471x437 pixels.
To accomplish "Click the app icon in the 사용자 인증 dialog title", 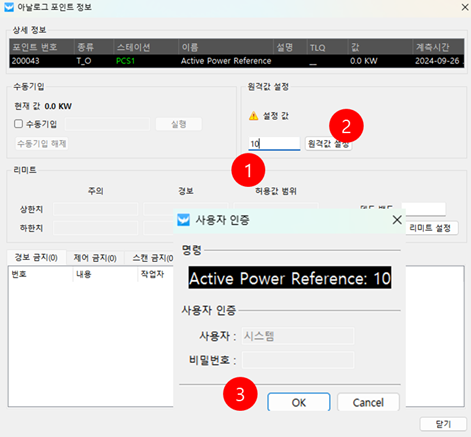I will [183, 220].
